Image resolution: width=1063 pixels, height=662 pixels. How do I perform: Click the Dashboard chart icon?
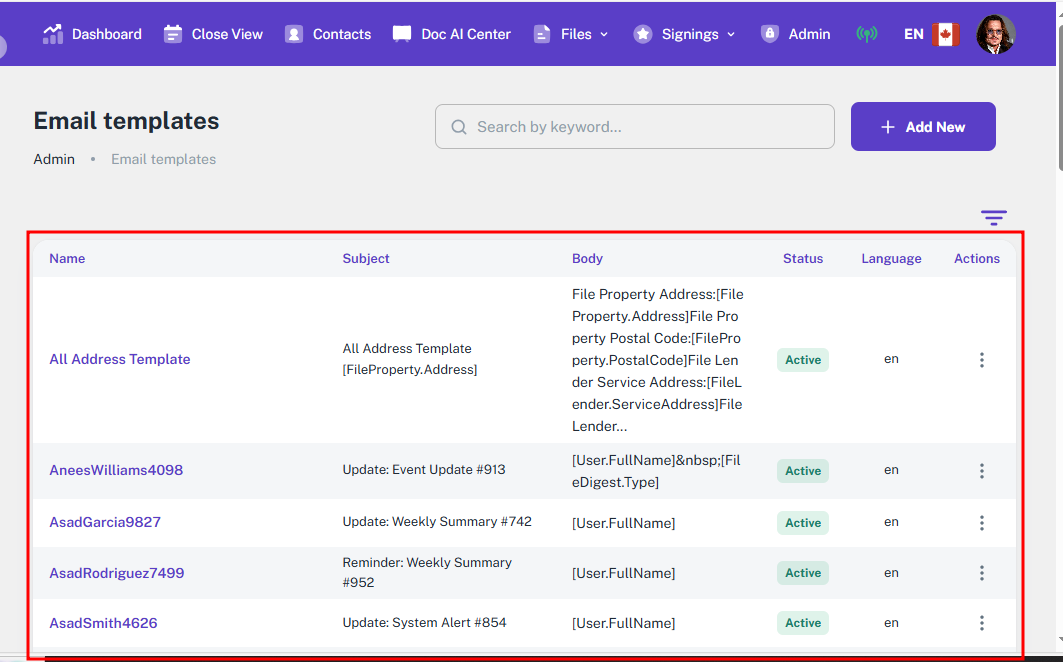coord(53,34)
